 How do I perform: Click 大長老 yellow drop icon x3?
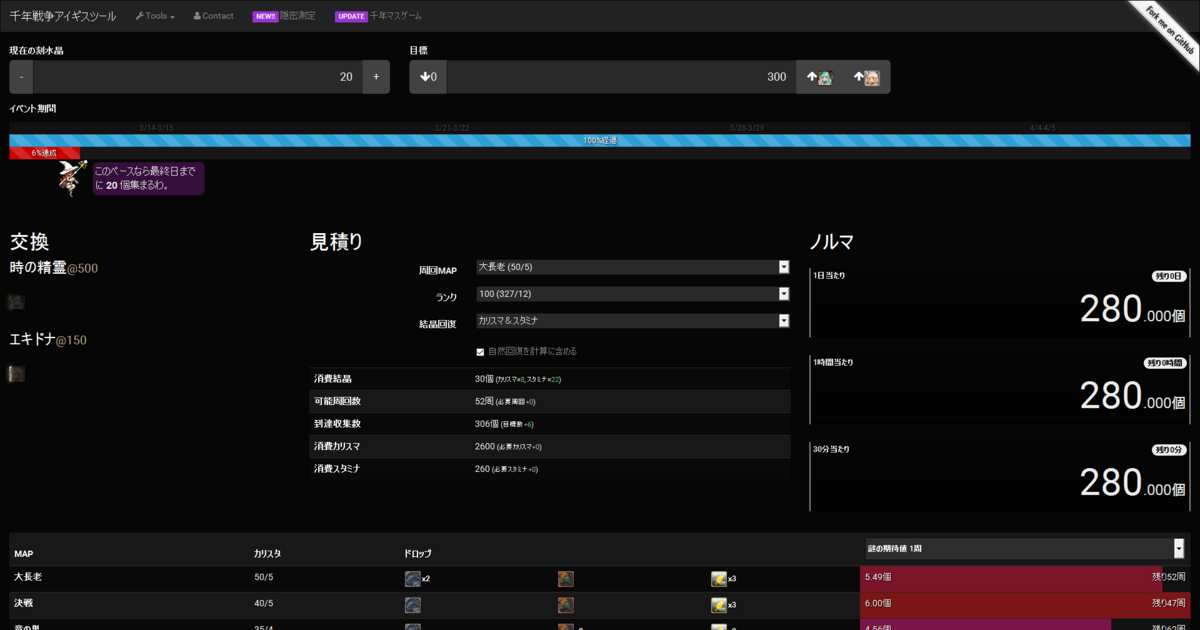click(x=719, y=578)
